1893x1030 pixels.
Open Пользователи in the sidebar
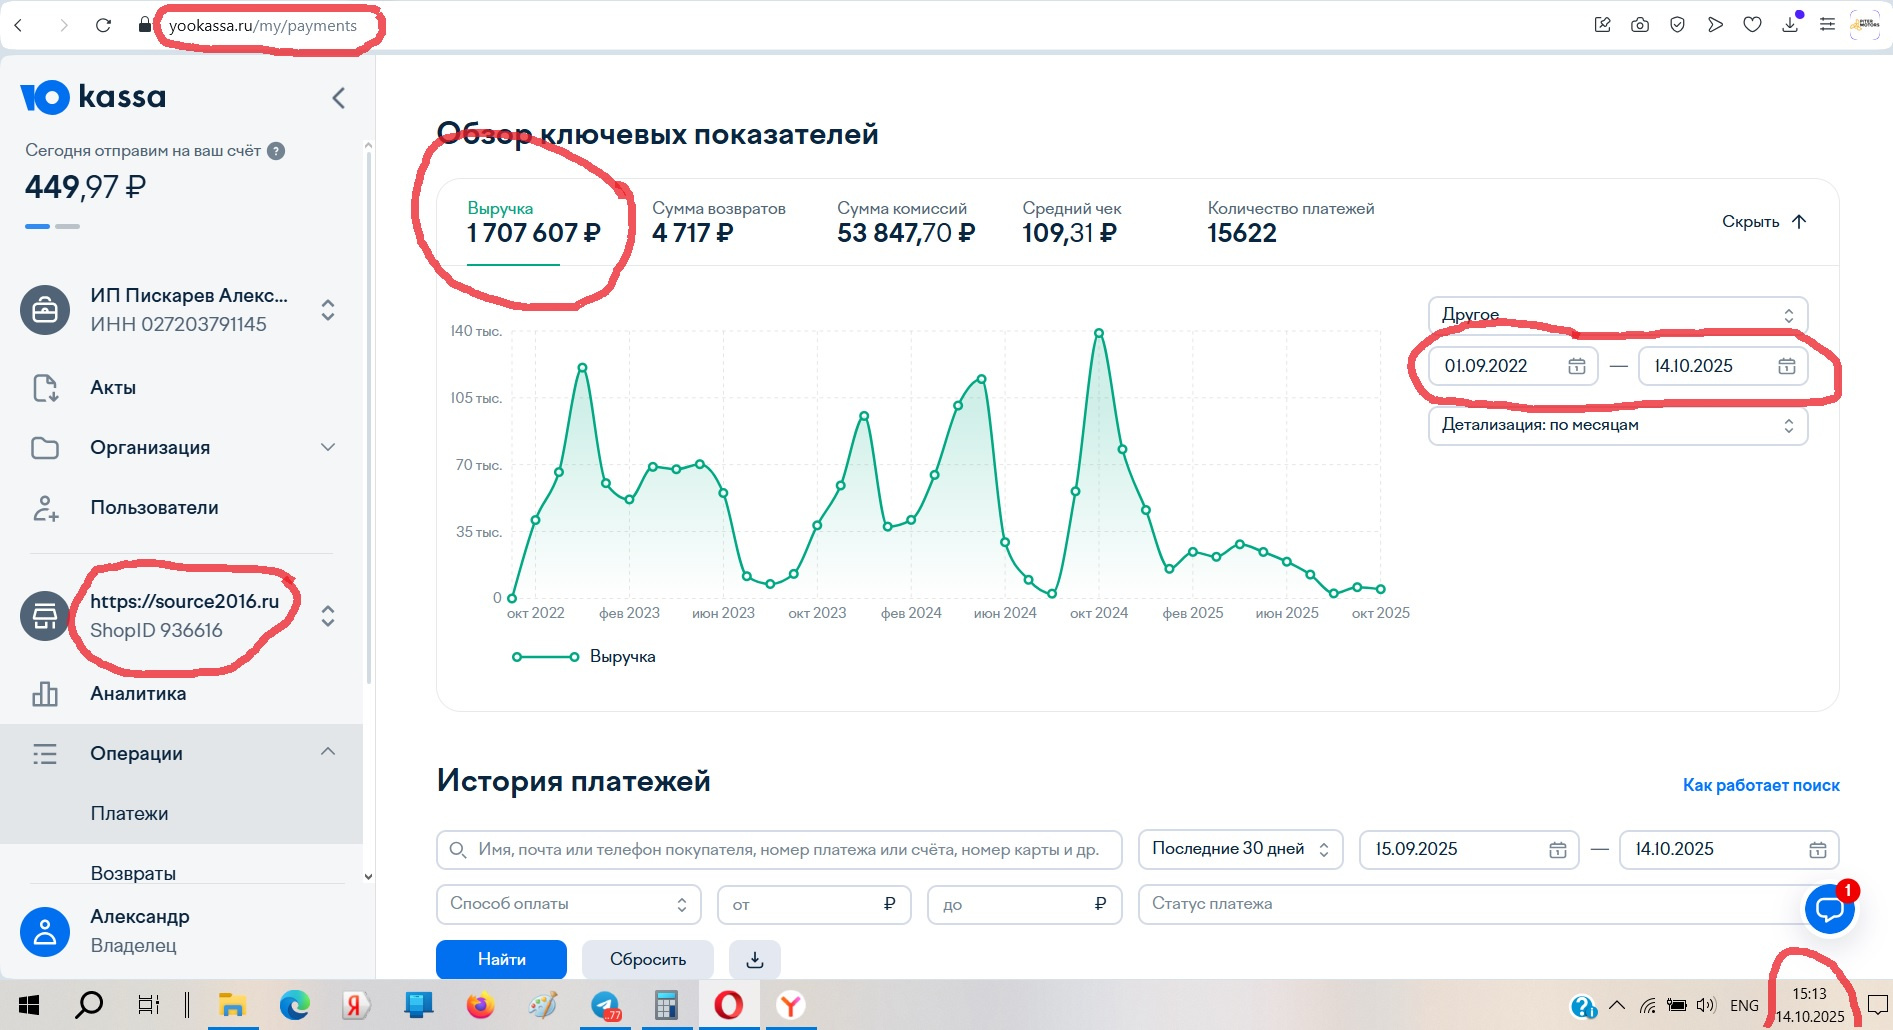click(154, 508)
